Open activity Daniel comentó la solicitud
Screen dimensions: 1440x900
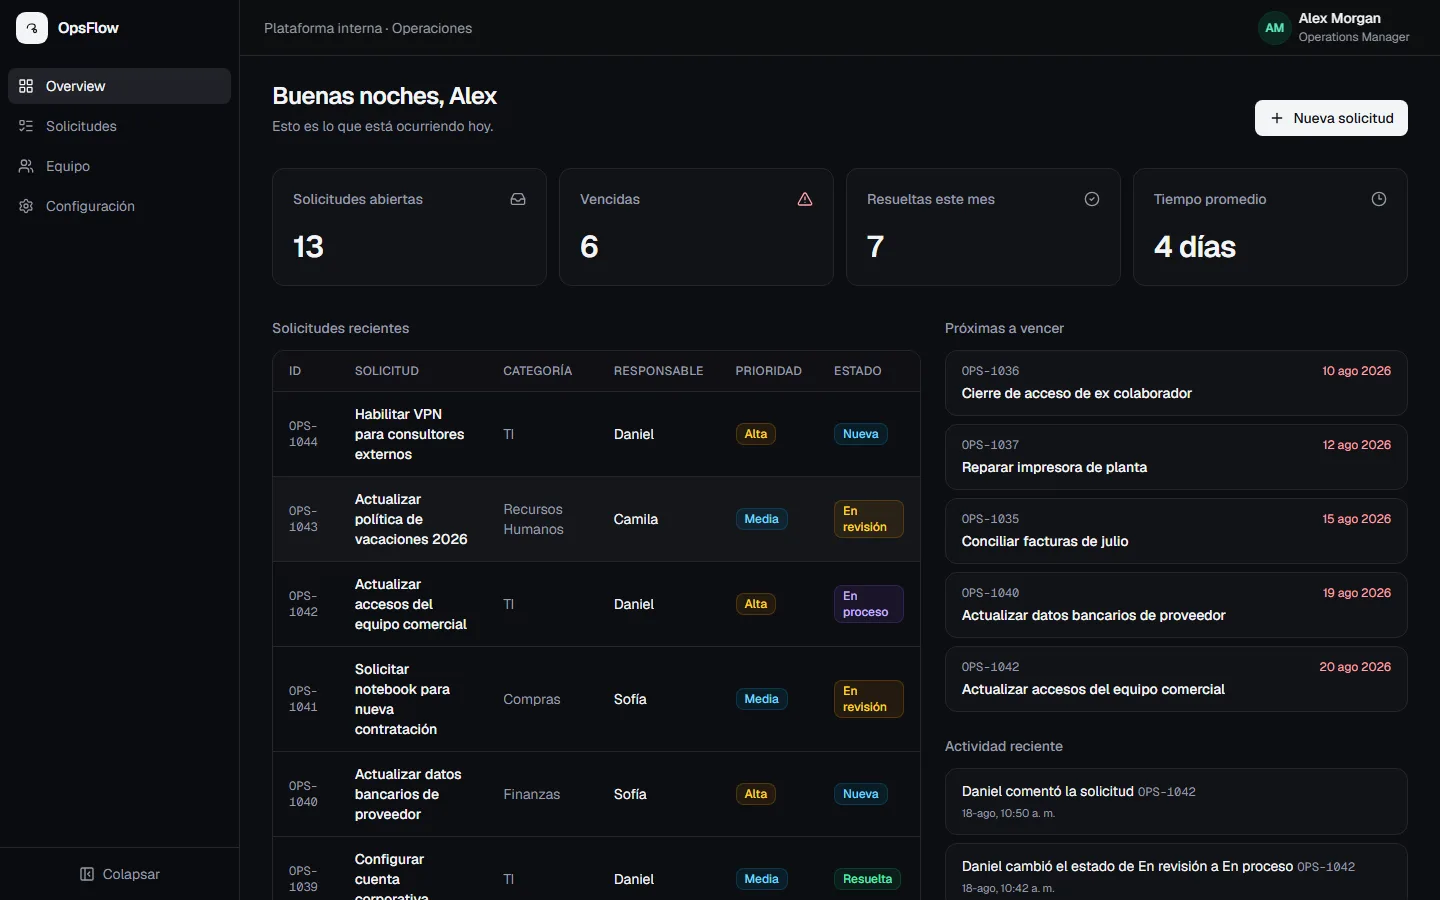pos(1176,801)
